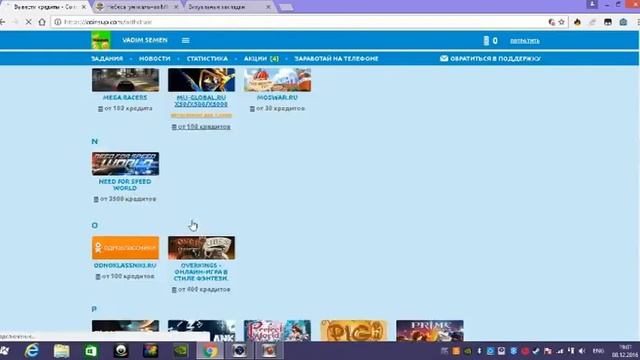The image size is (640, 360).
Task: Close the first browser tab
Action: click(83, 7)
